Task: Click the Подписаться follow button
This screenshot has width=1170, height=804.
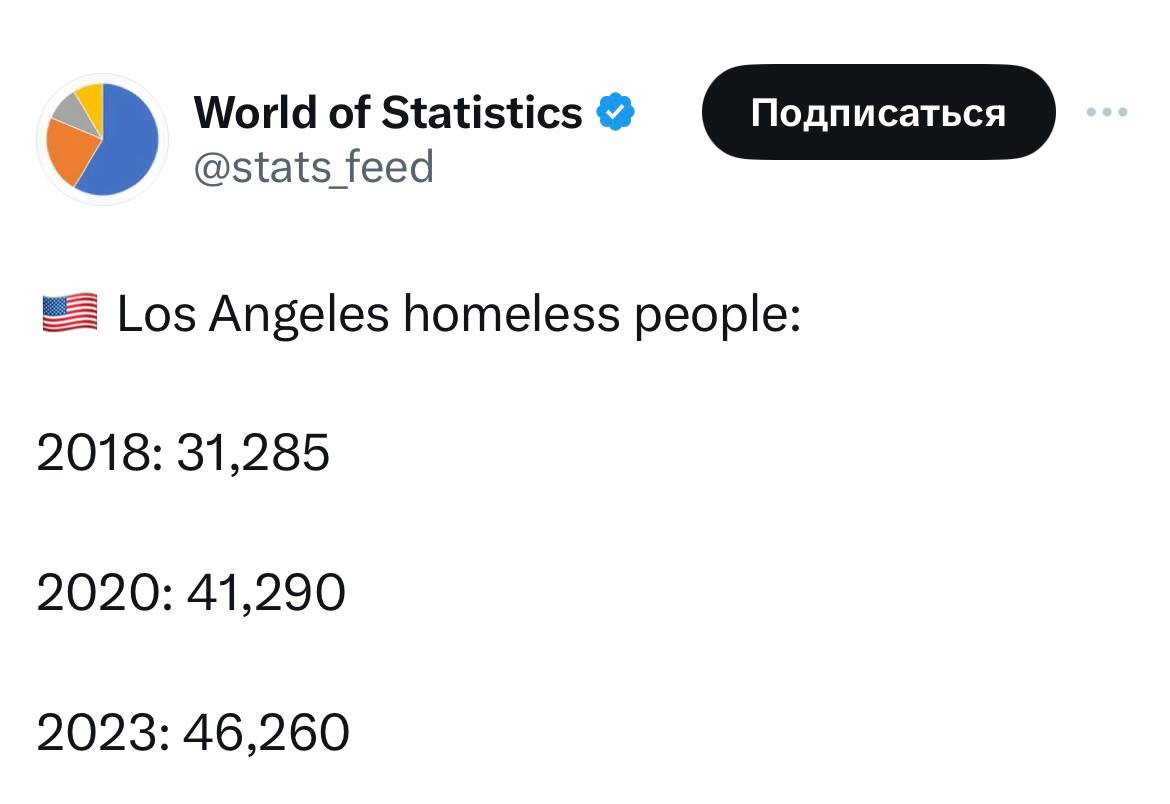Action: pos(878,112)
